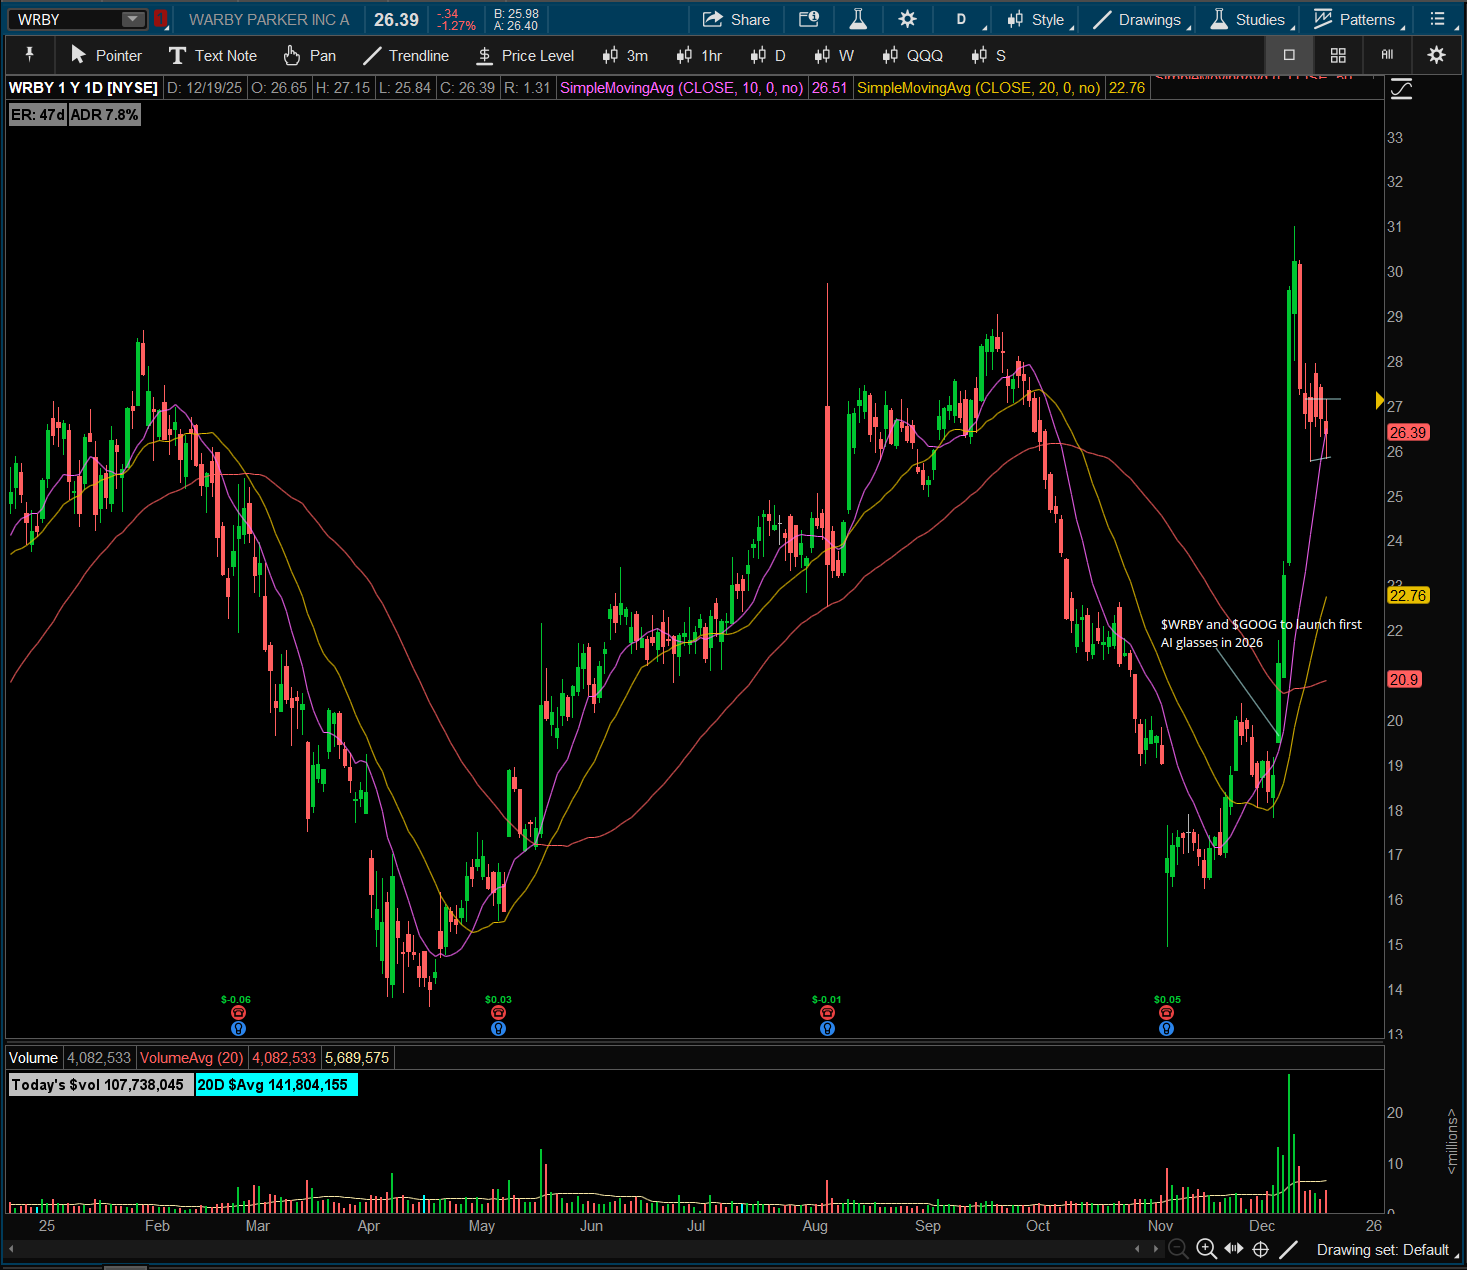Select the Text Note tool
This screenshot has height=1270, width=1467.
213,55
